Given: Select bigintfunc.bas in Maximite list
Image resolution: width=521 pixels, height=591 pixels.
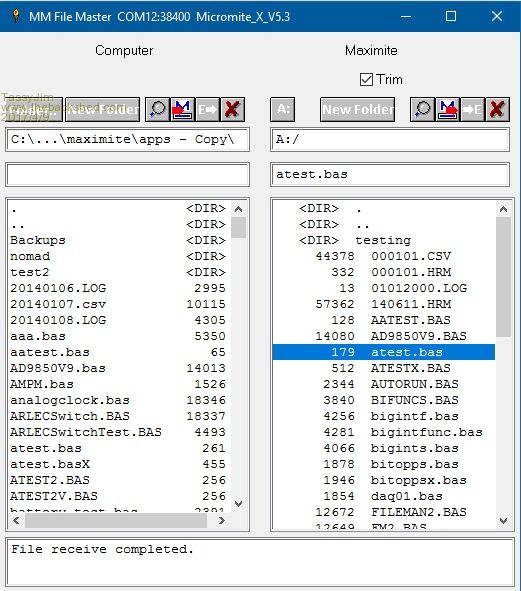Looking at the screenshot, I should [384, 432].
